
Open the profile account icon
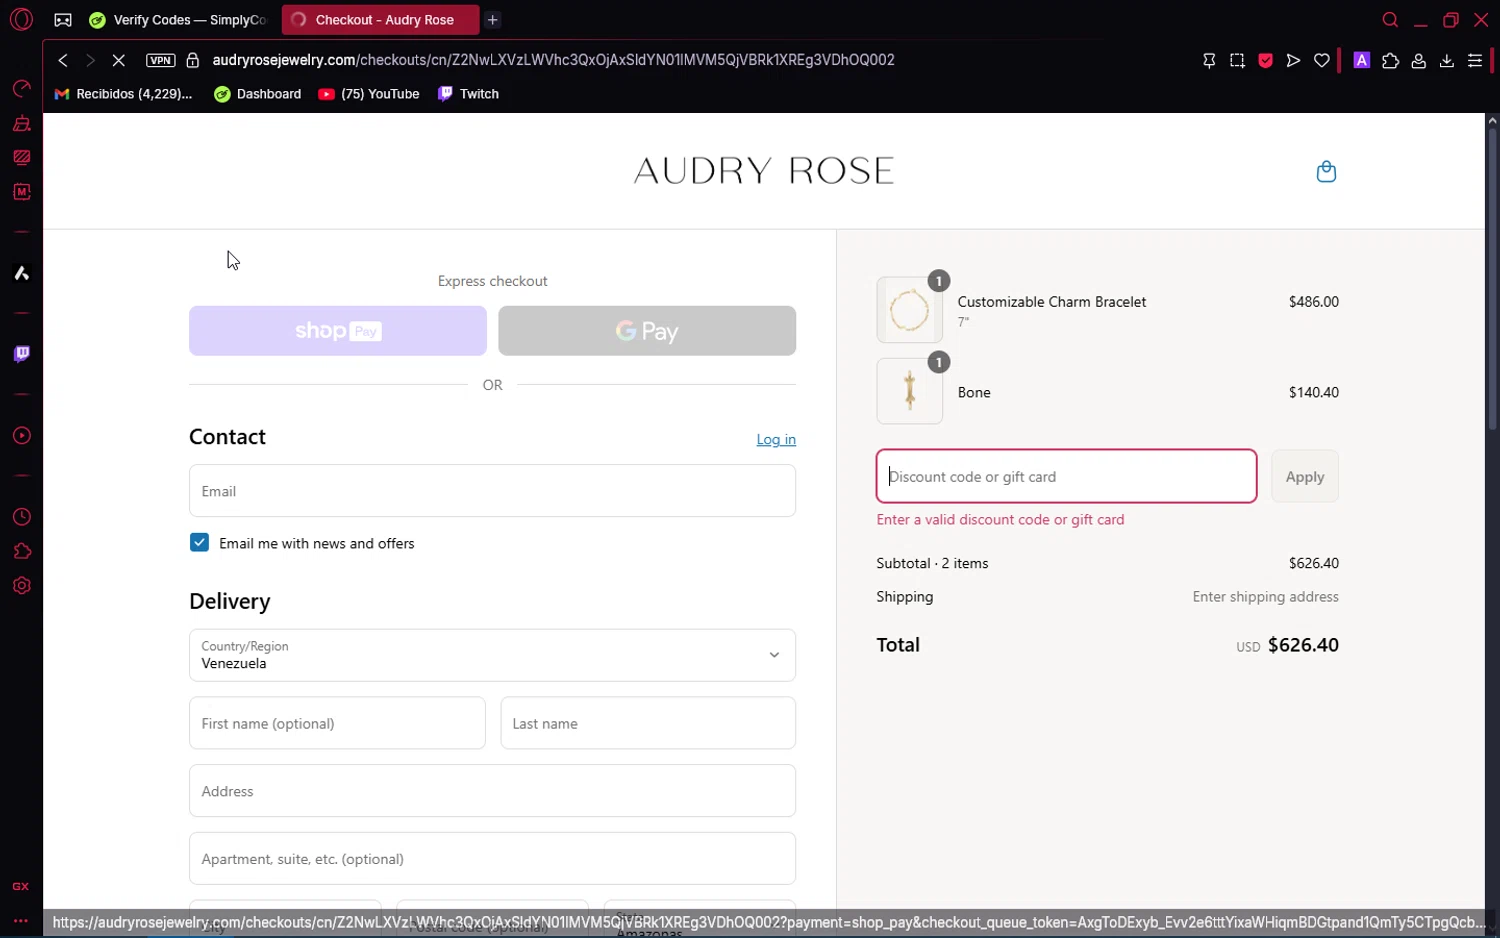[x=1418, y=60]
